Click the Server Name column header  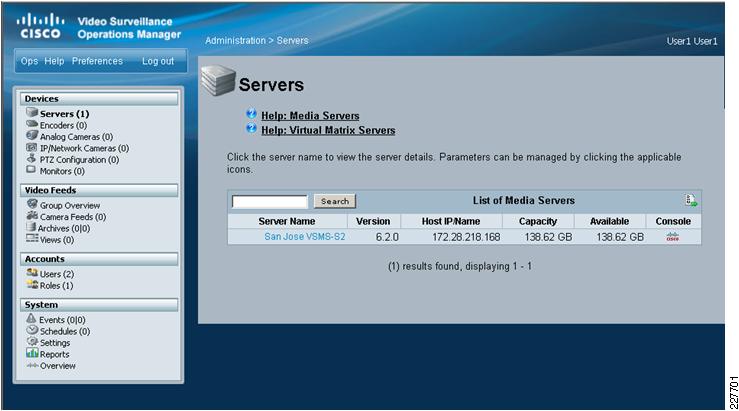pos(287,221)
